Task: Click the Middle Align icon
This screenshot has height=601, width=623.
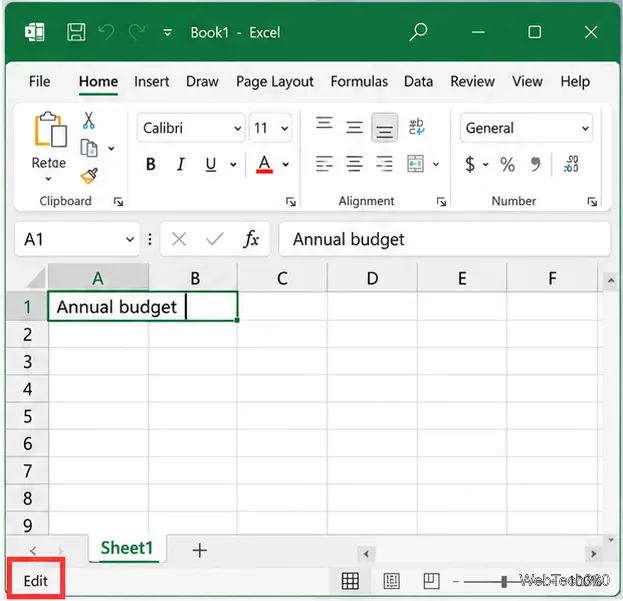Action: [x=354, y=128]
